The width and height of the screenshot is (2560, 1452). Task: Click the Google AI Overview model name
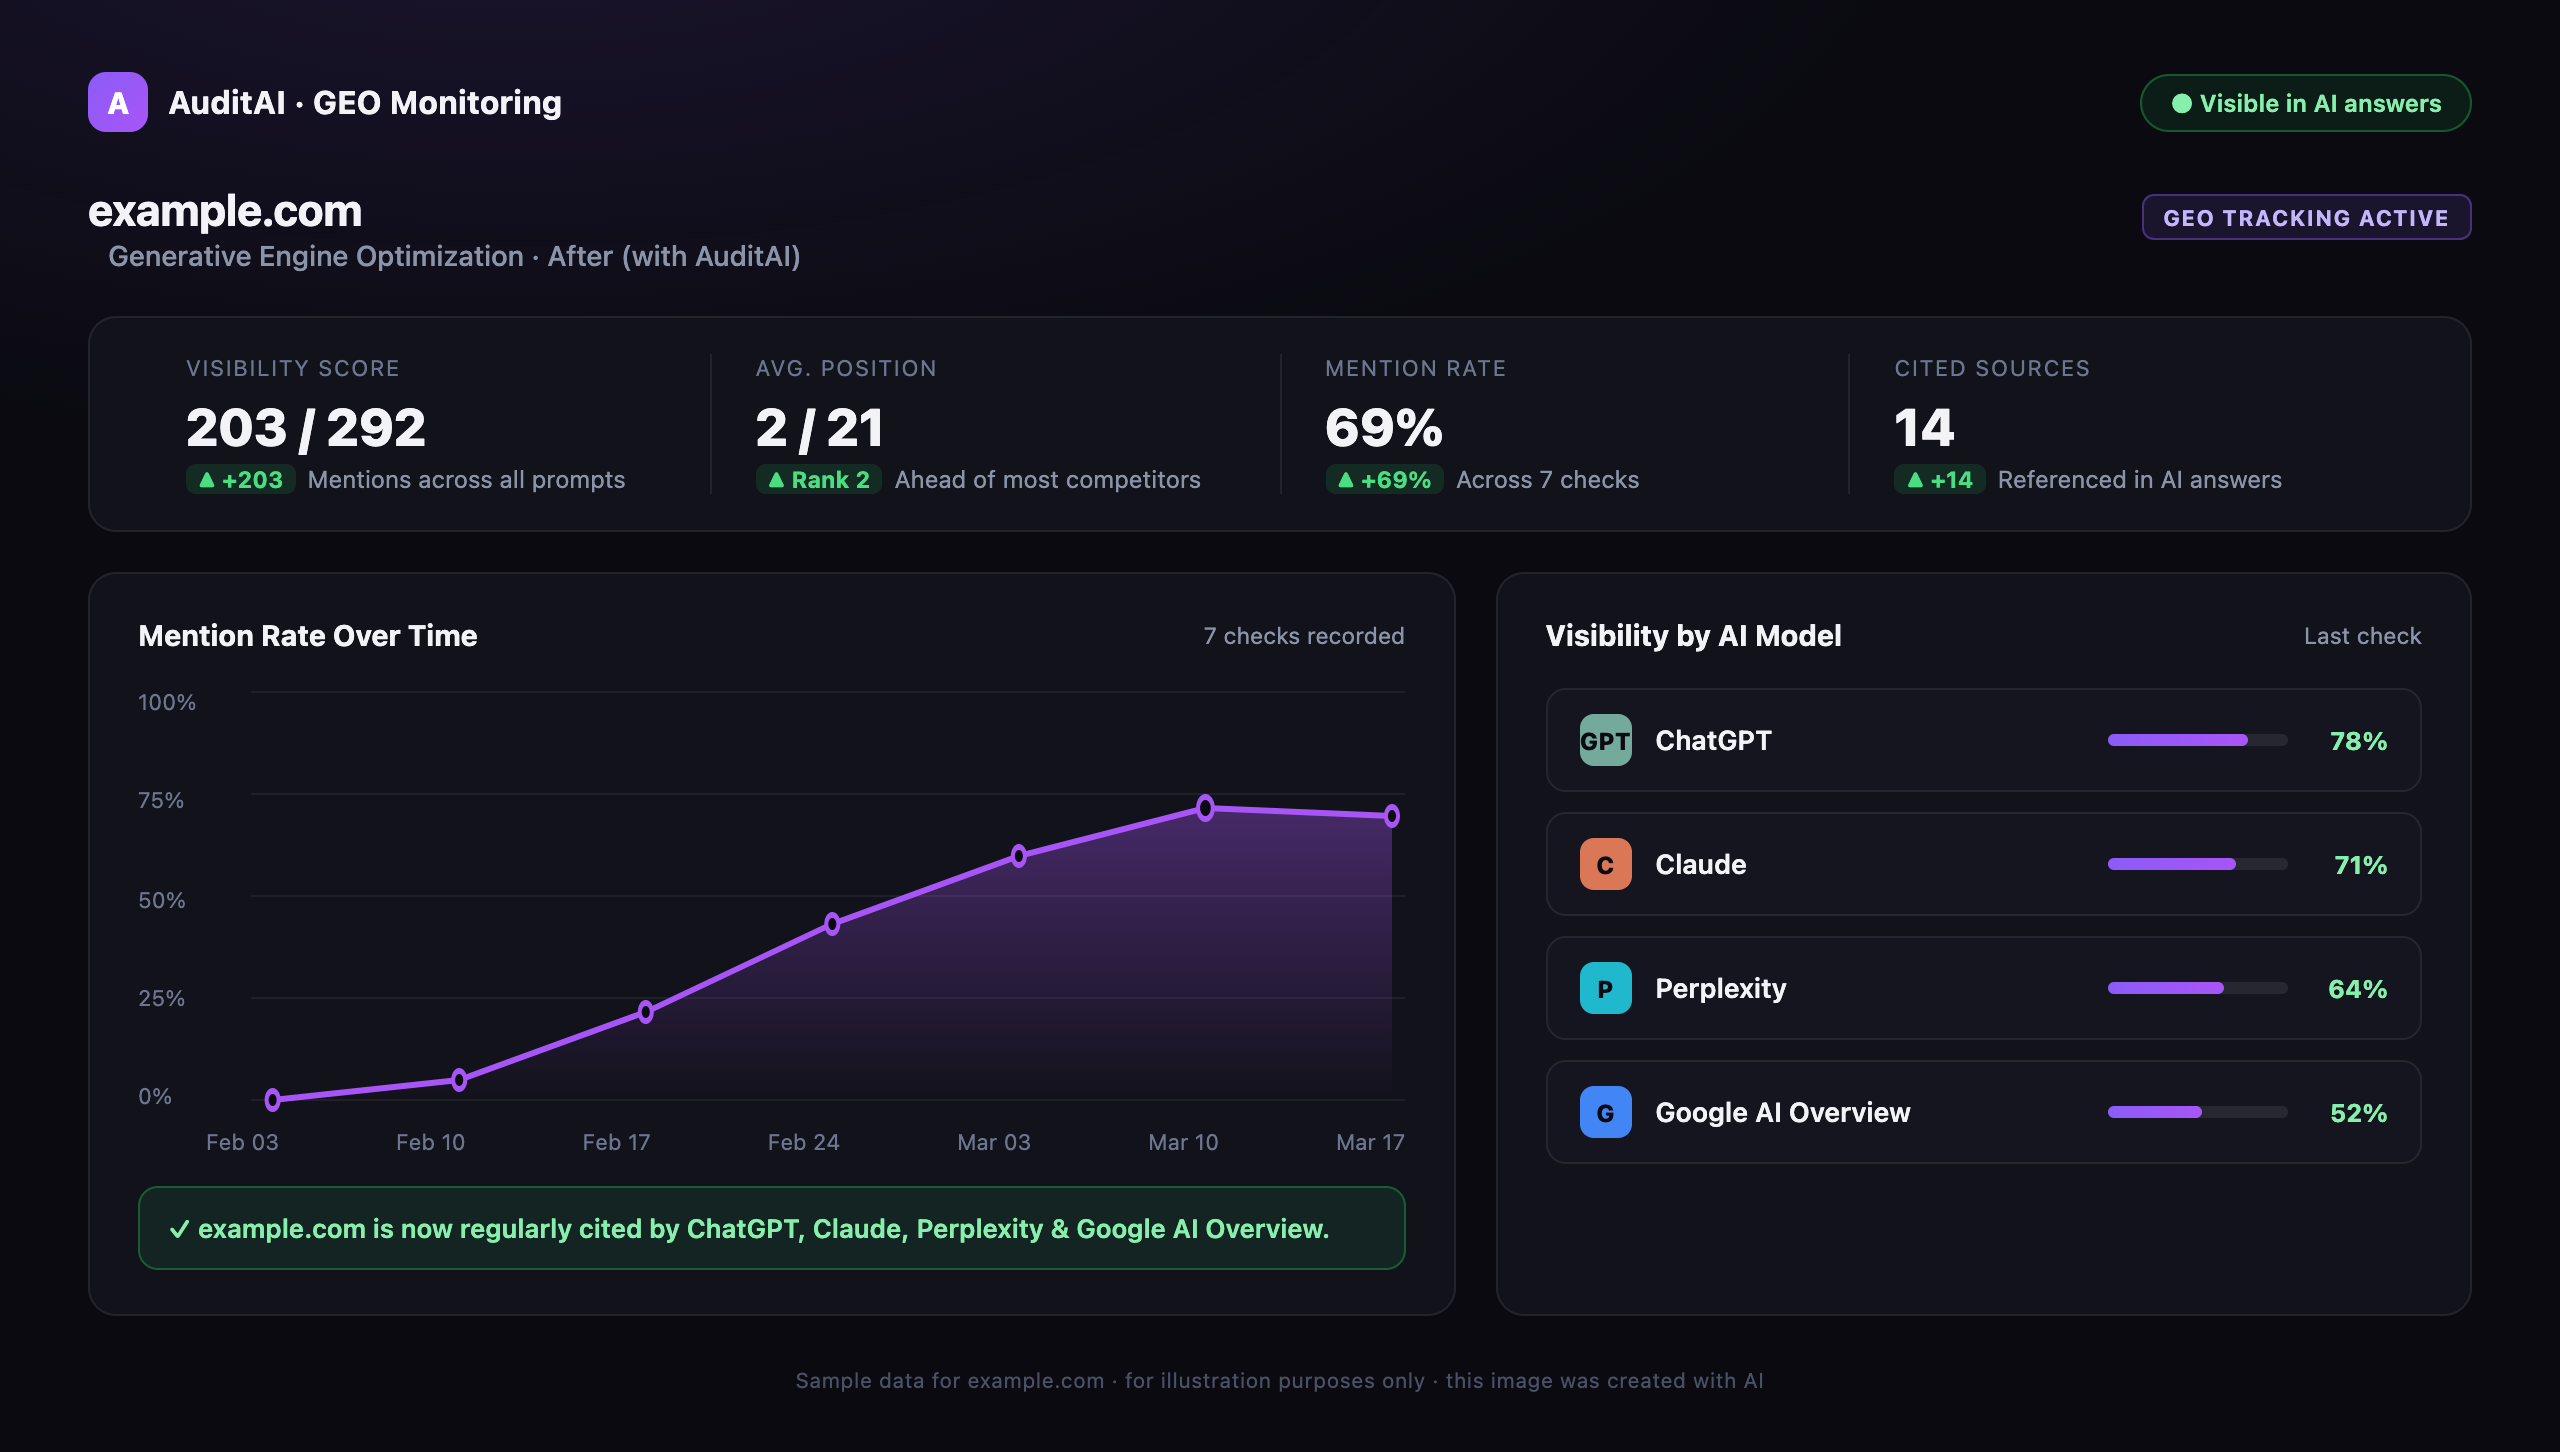coord(1782,1112)
